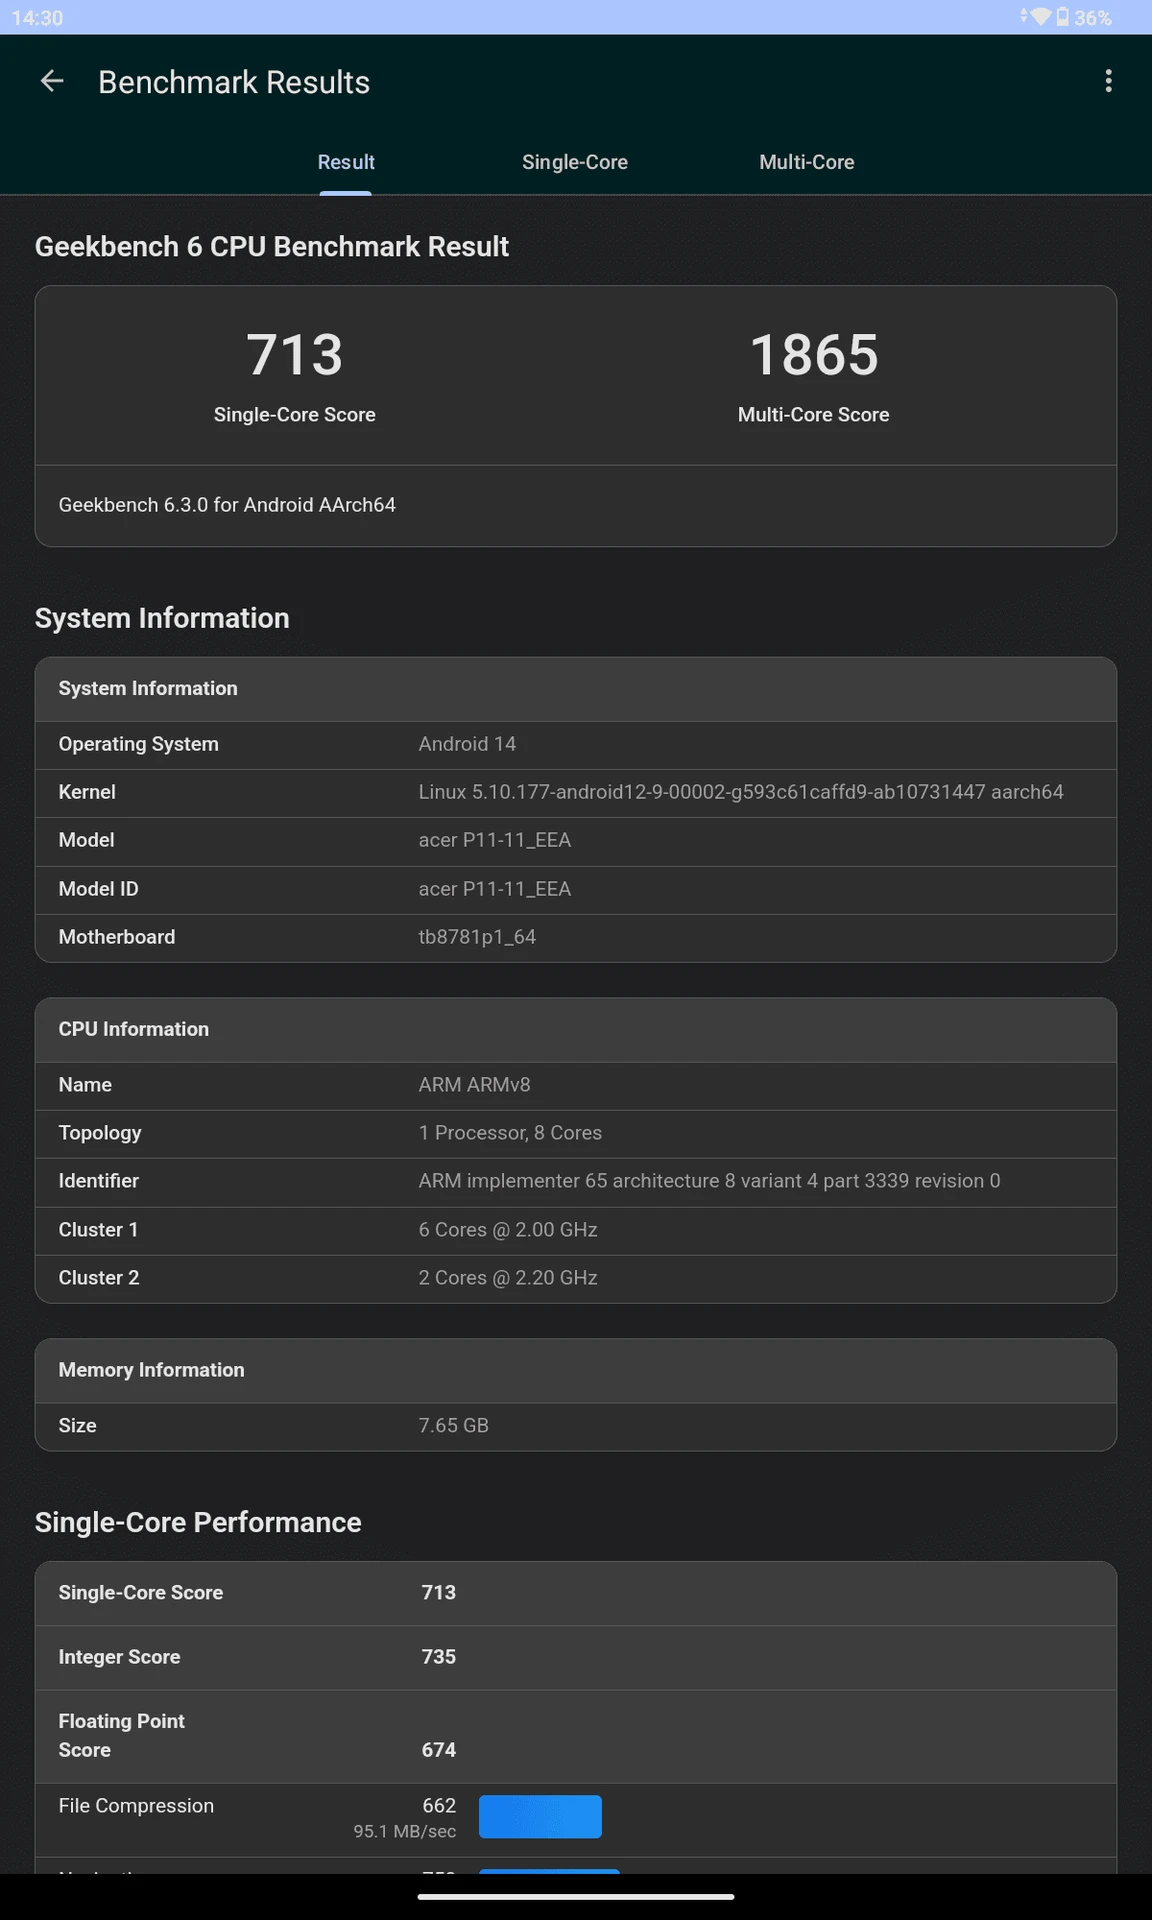1152x1920 pixels.
Task: Tap the Android 14 operating system value
Action: (467, 744)
